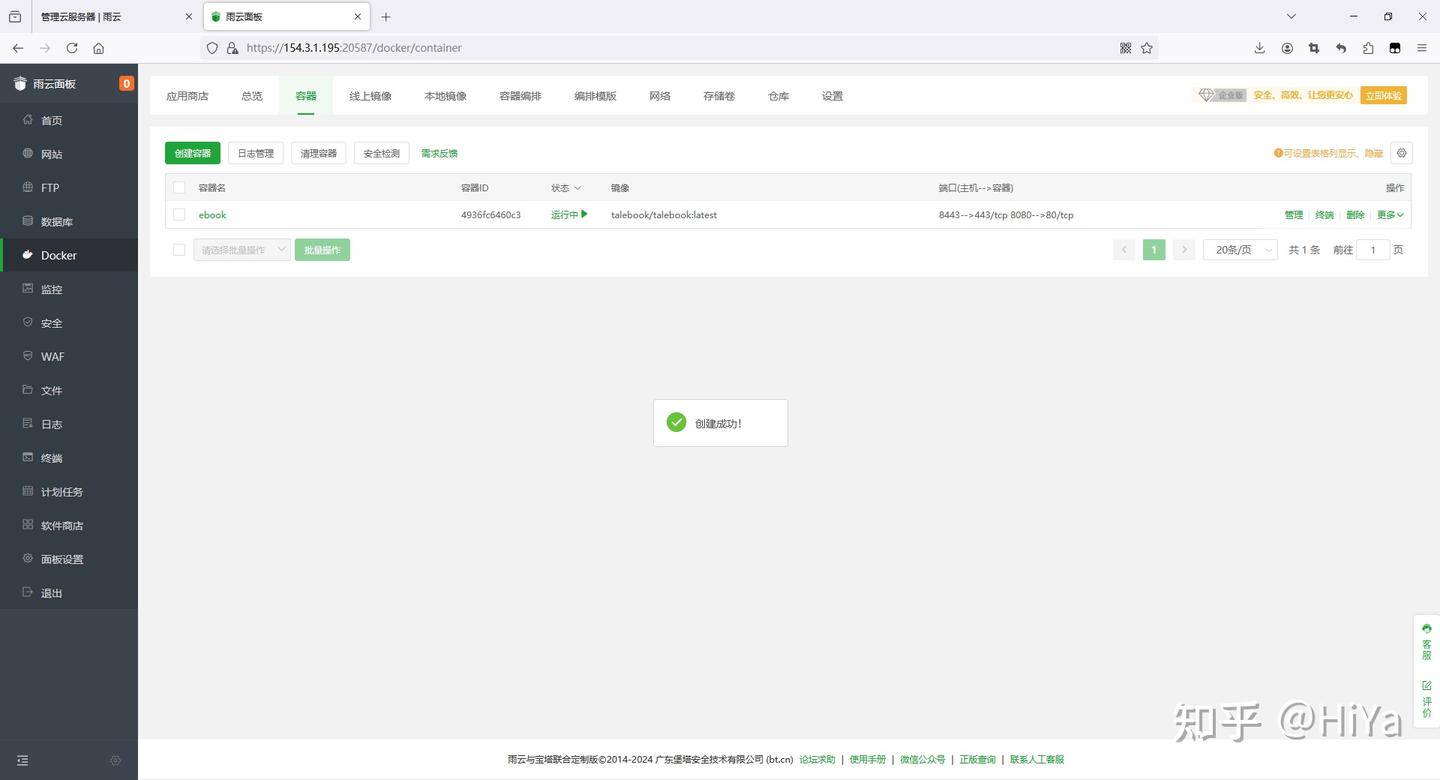1440x780 pixels.
Task: Switch to the 应用商店 tab
Action: (187, 96)
